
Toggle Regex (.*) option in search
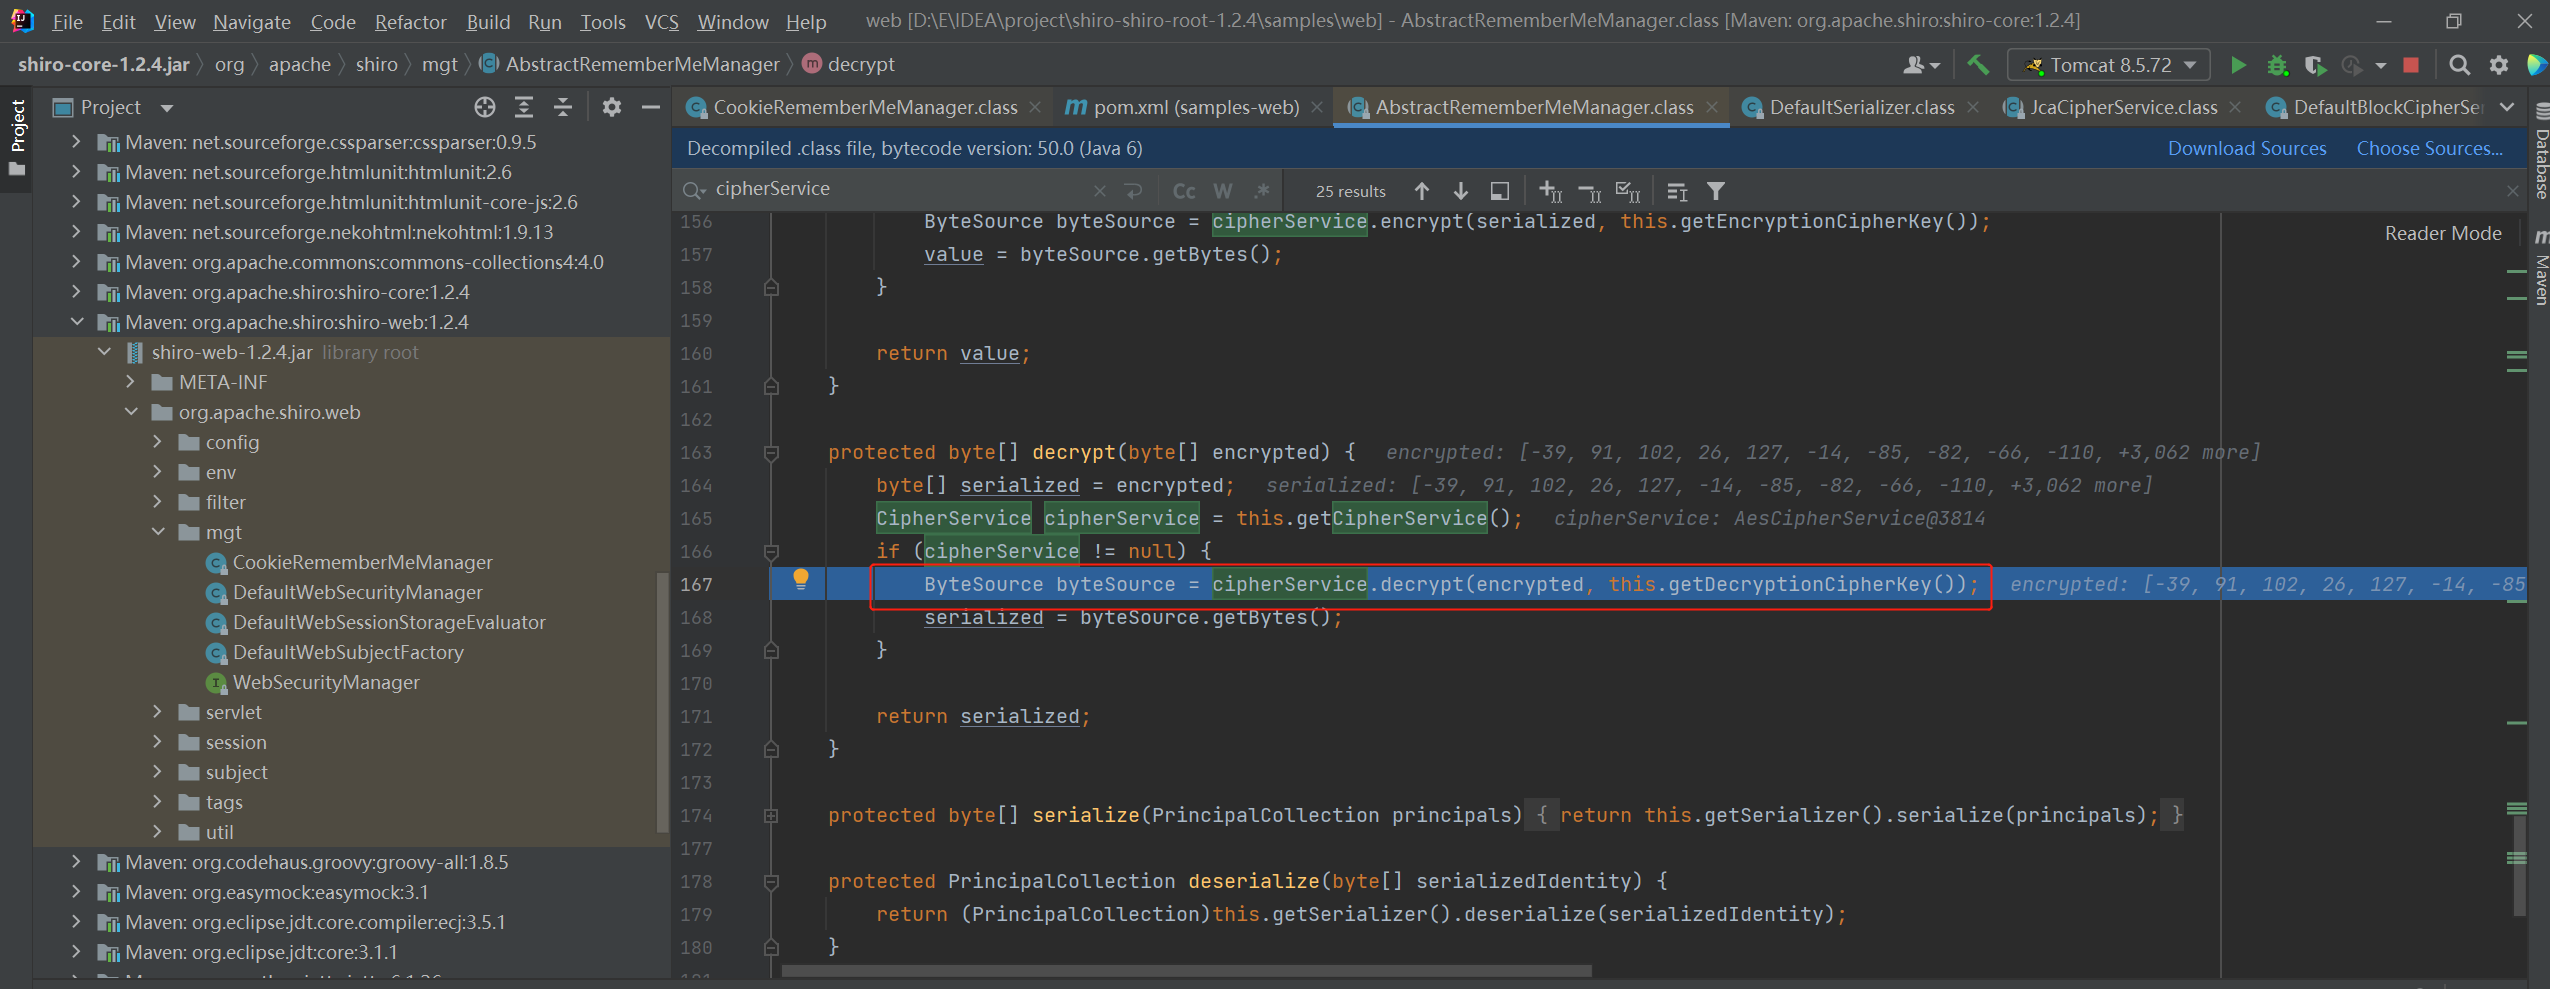click(1262, 191)
